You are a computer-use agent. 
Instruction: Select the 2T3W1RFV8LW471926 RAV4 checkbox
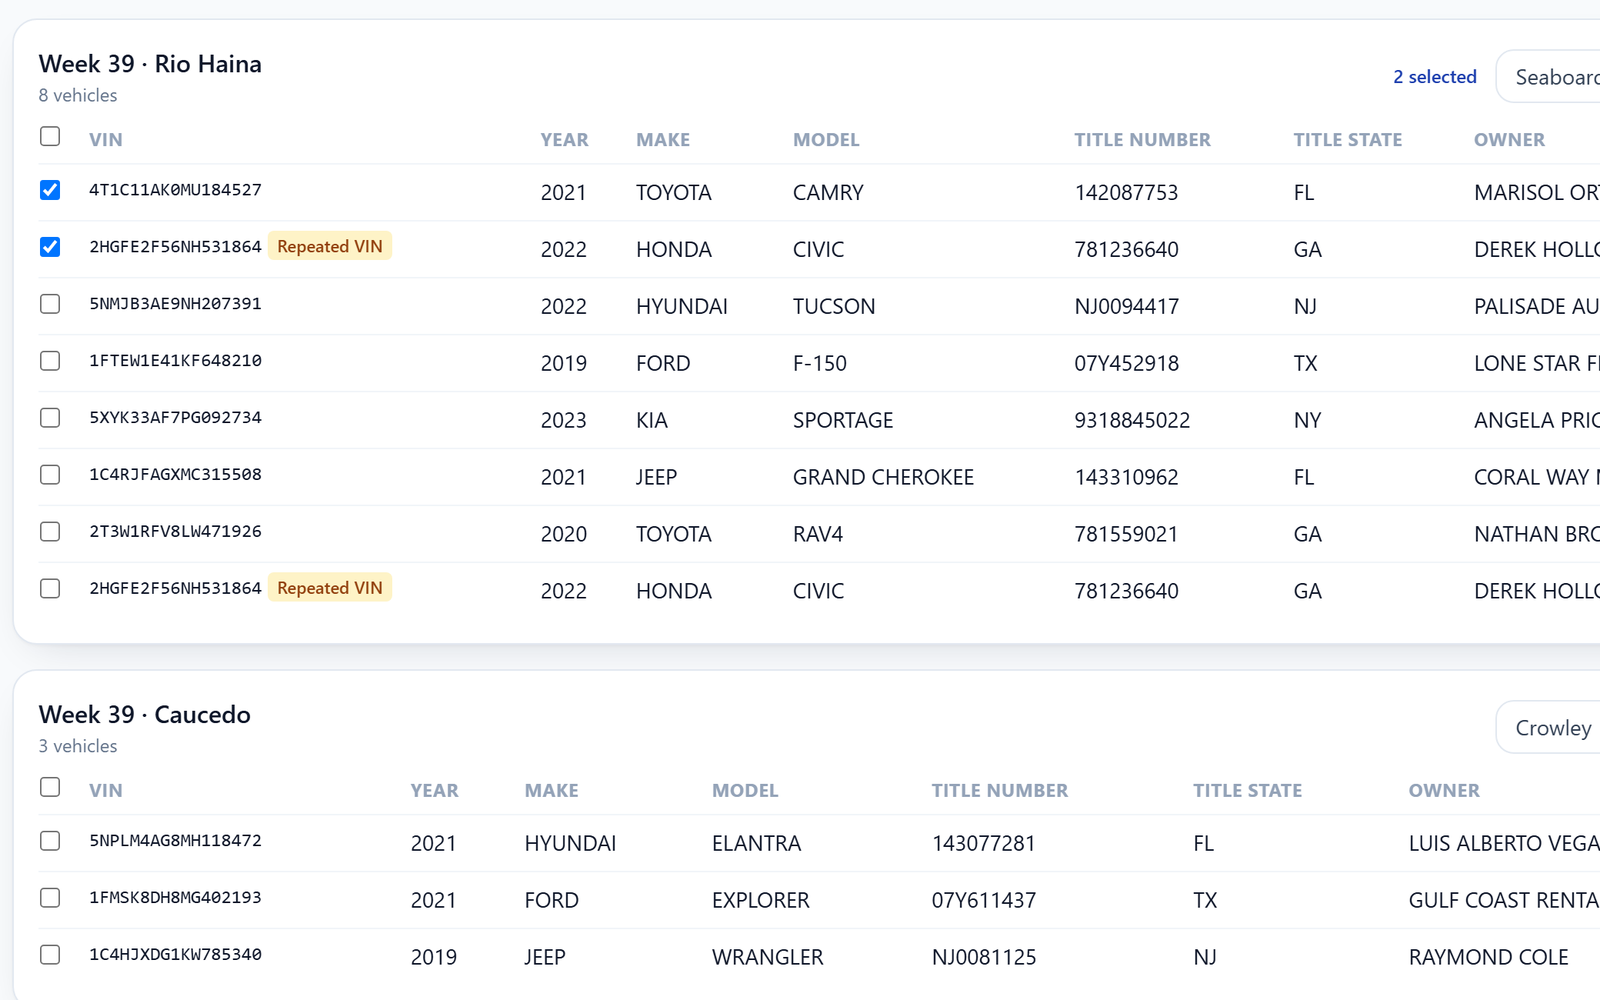coord(50,532)
